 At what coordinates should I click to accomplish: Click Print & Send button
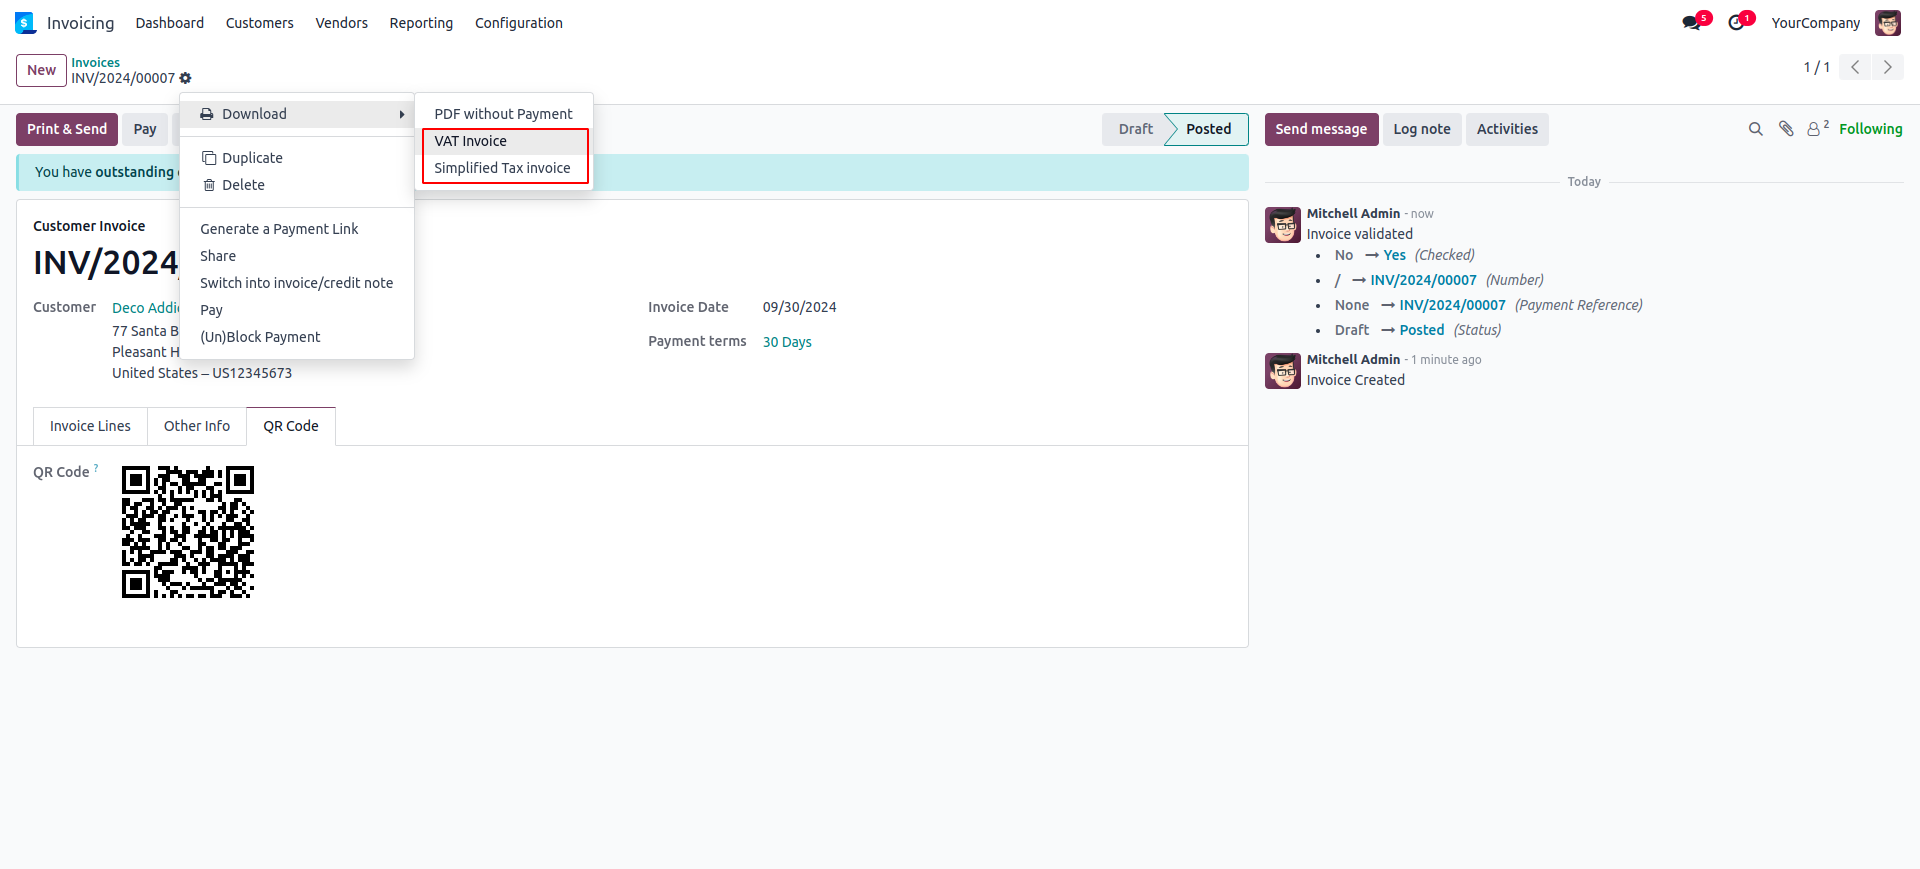click(x=67, y=129)
